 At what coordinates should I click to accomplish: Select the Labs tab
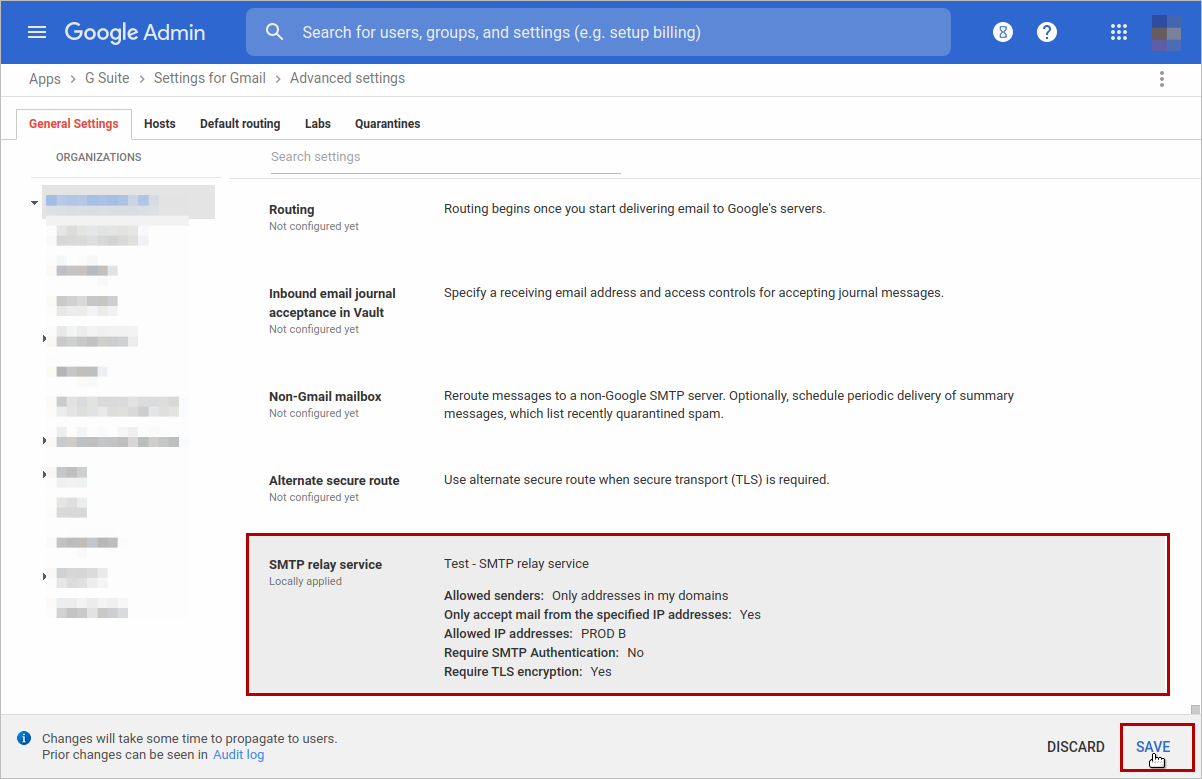318,124
